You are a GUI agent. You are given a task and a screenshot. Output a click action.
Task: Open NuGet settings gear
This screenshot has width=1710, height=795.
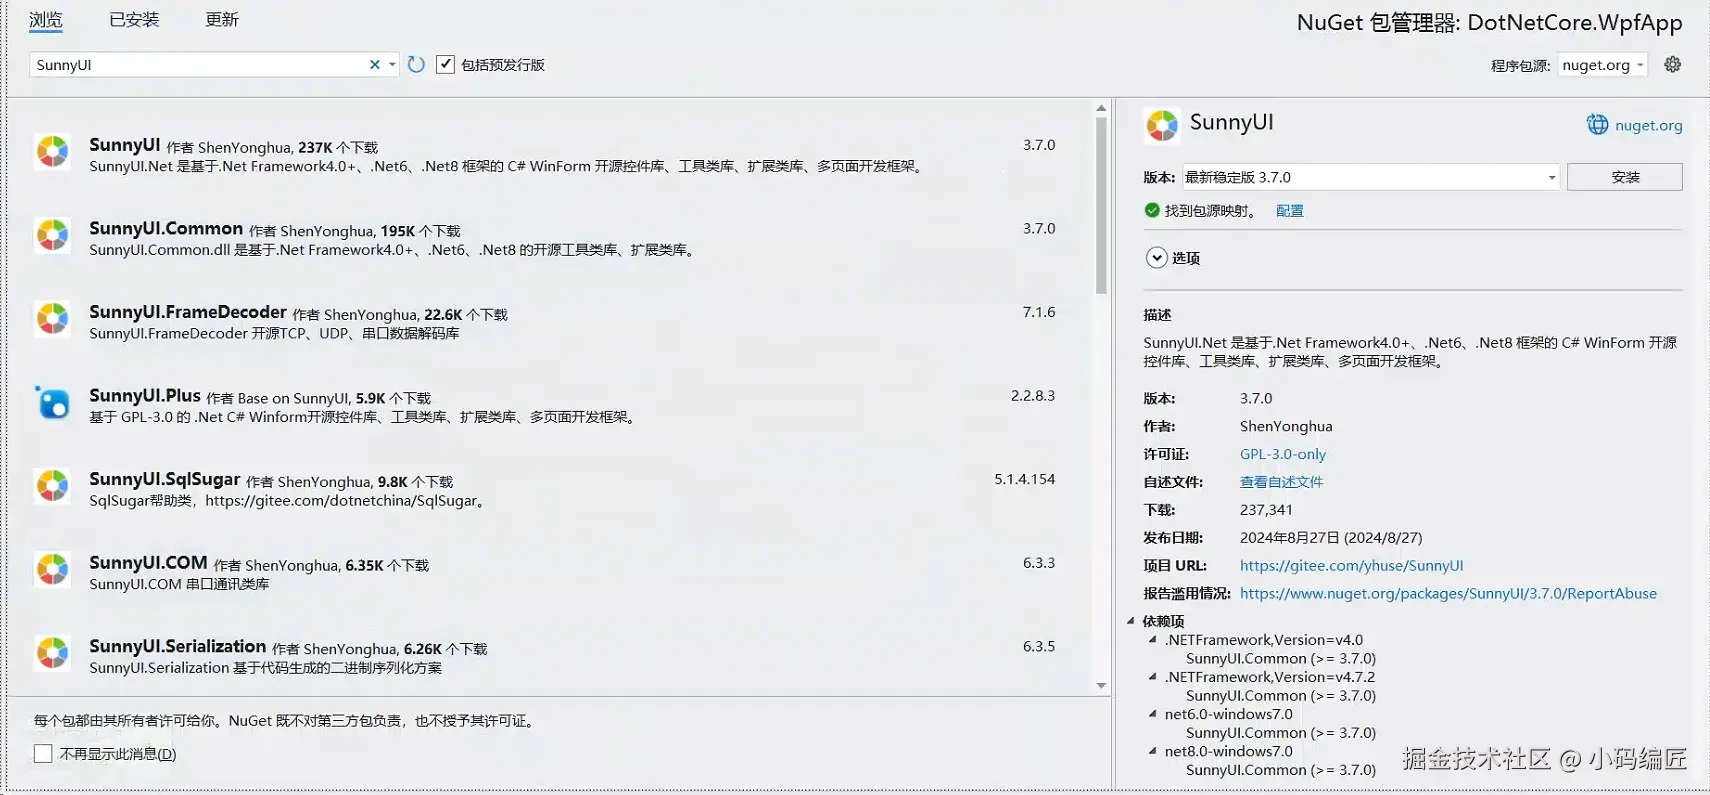point(1672,64)
